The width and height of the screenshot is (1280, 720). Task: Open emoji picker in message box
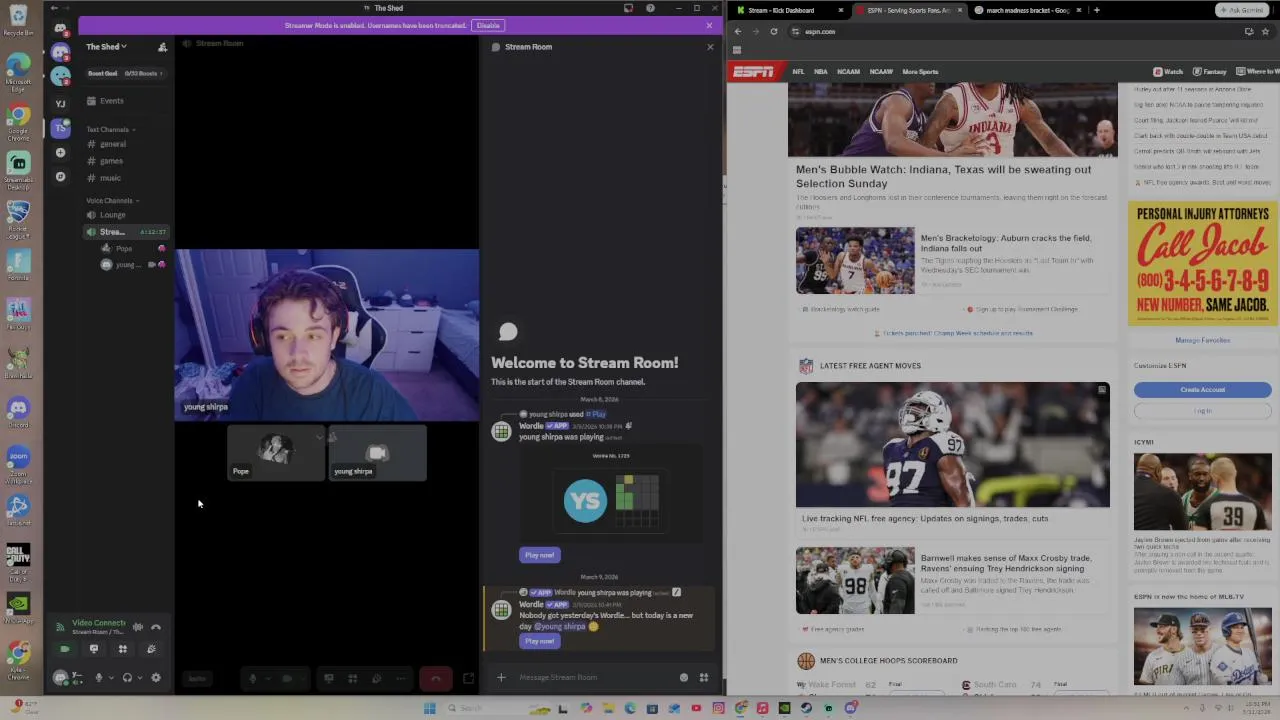684,678
